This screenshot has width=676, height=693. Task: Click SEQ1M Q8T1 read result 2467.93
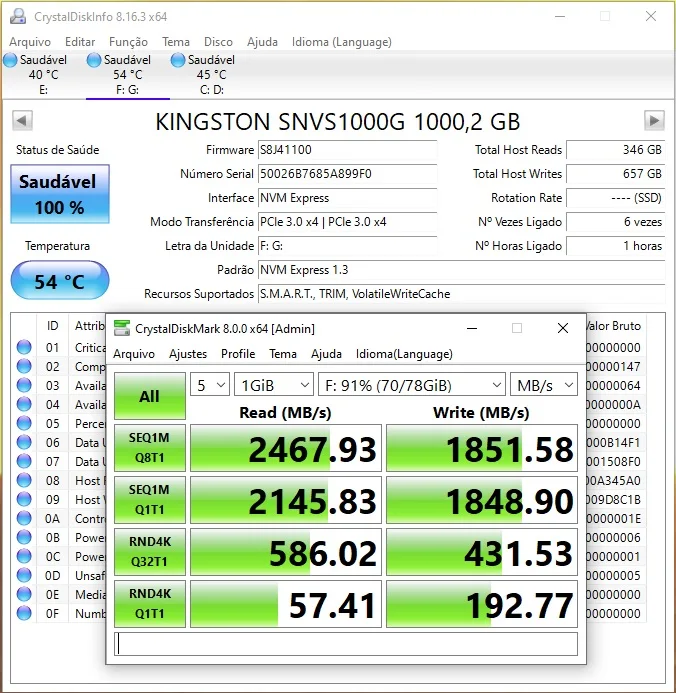click(286, 448)
